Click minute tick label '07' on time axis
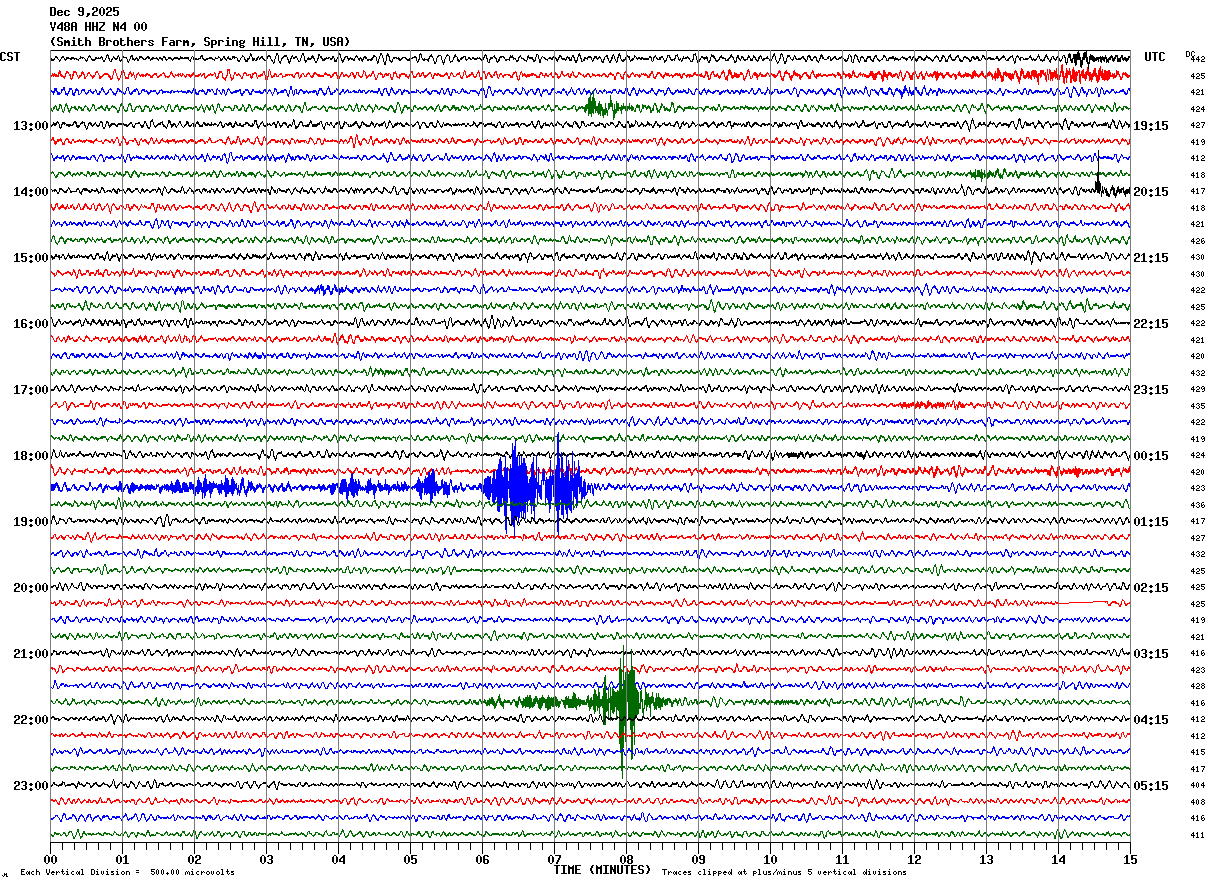 coord(554,859)
